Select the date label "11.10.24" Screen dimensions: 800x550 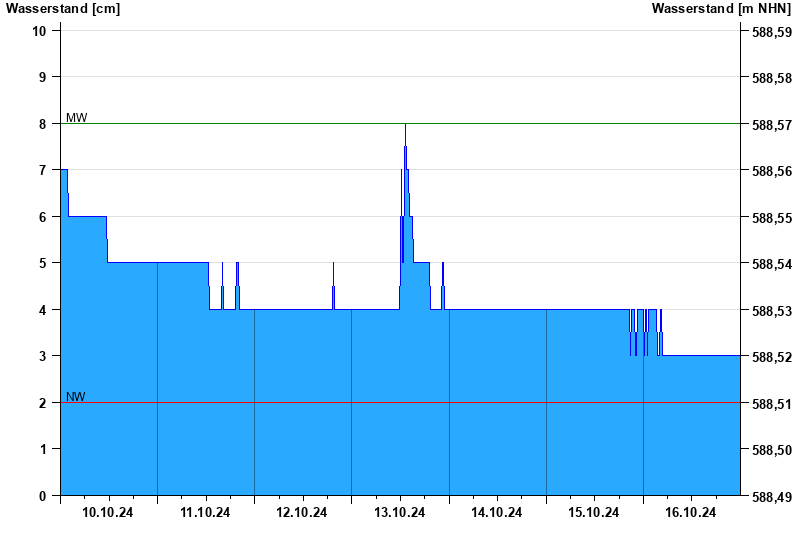[x=205, y=512]
